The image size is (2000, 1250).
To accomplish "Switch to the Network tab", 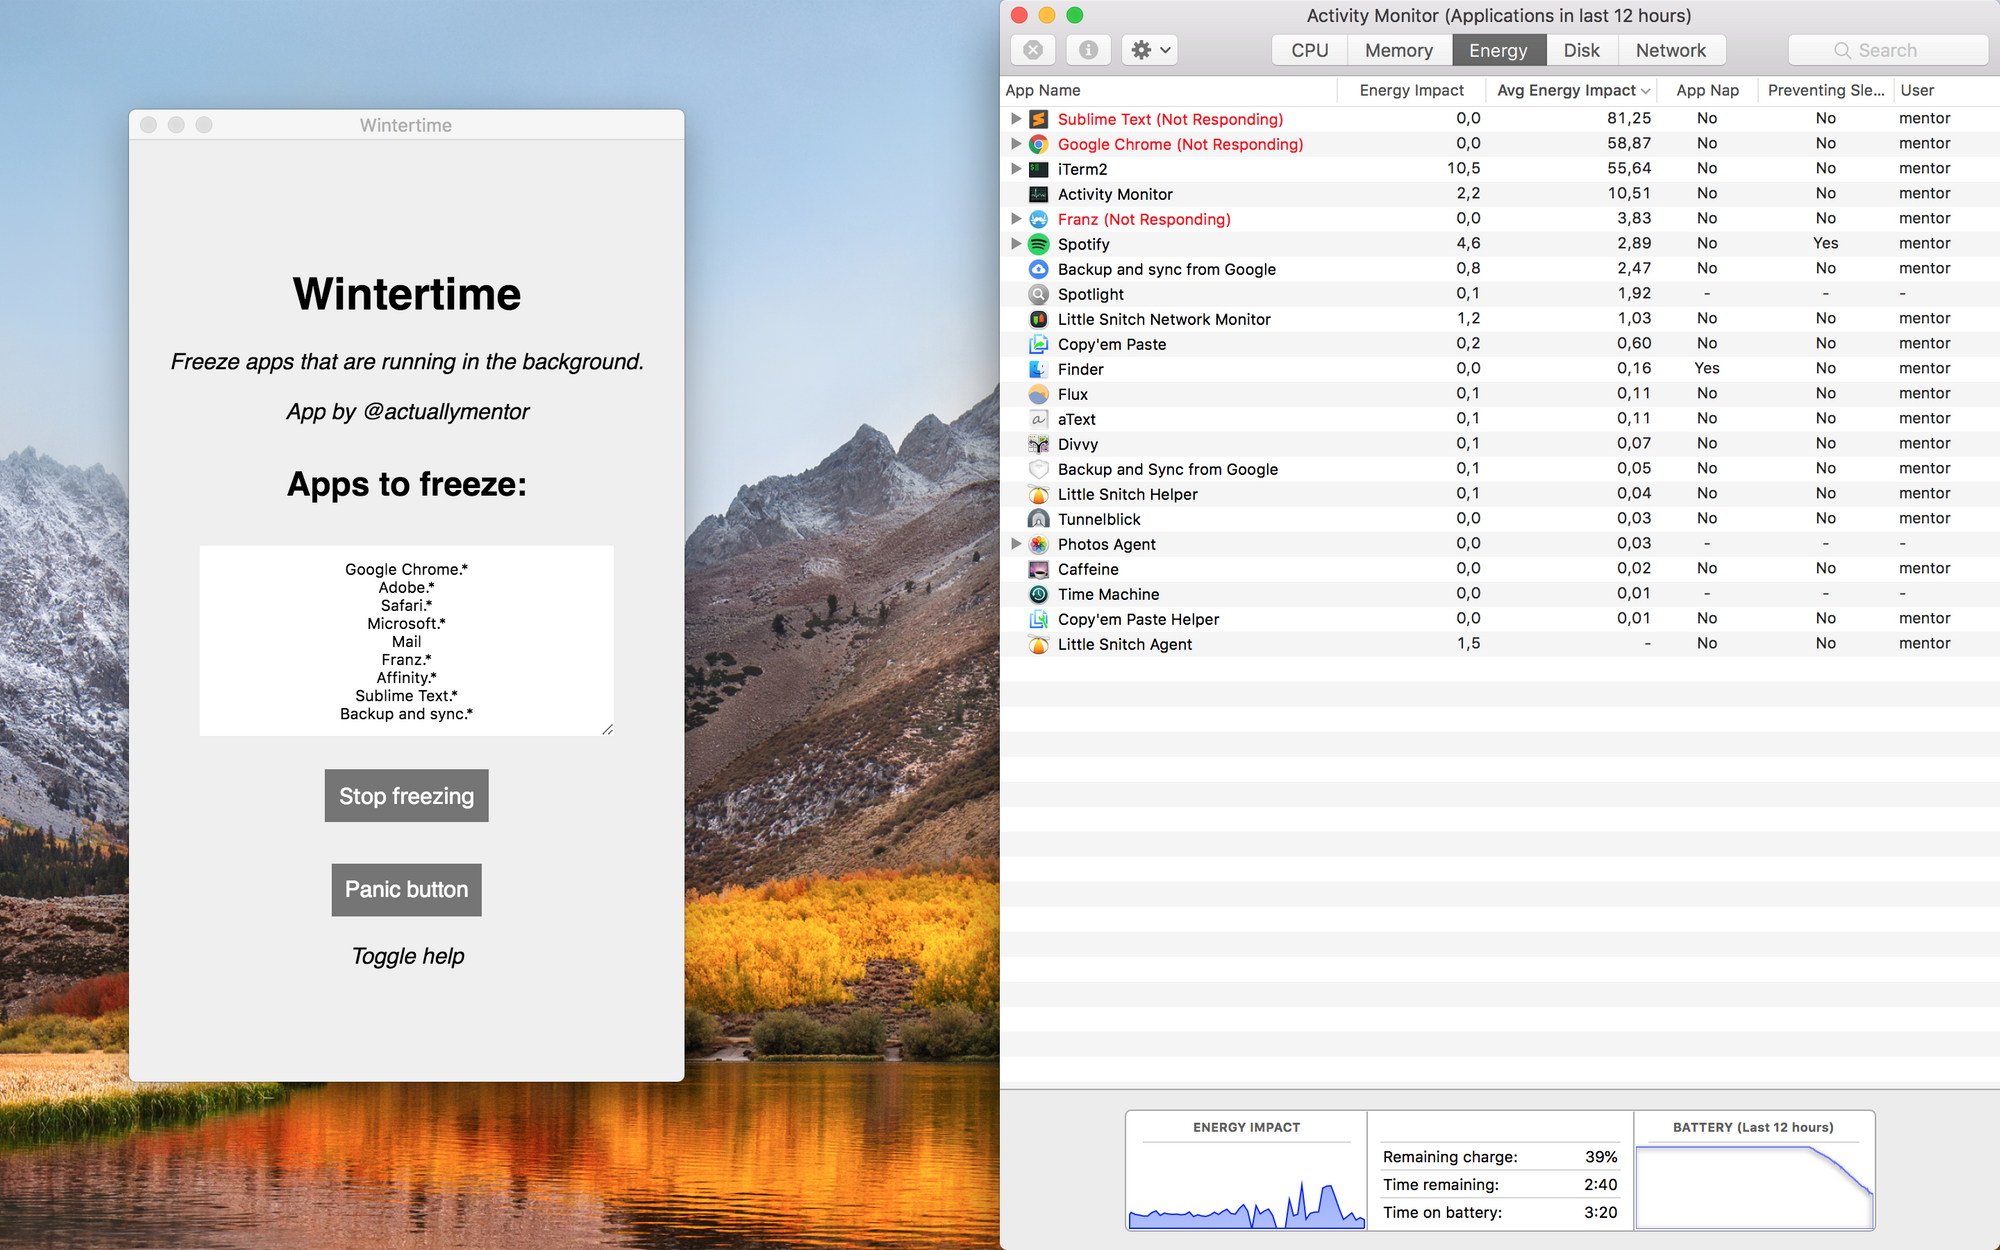I will click(1670, 50).
